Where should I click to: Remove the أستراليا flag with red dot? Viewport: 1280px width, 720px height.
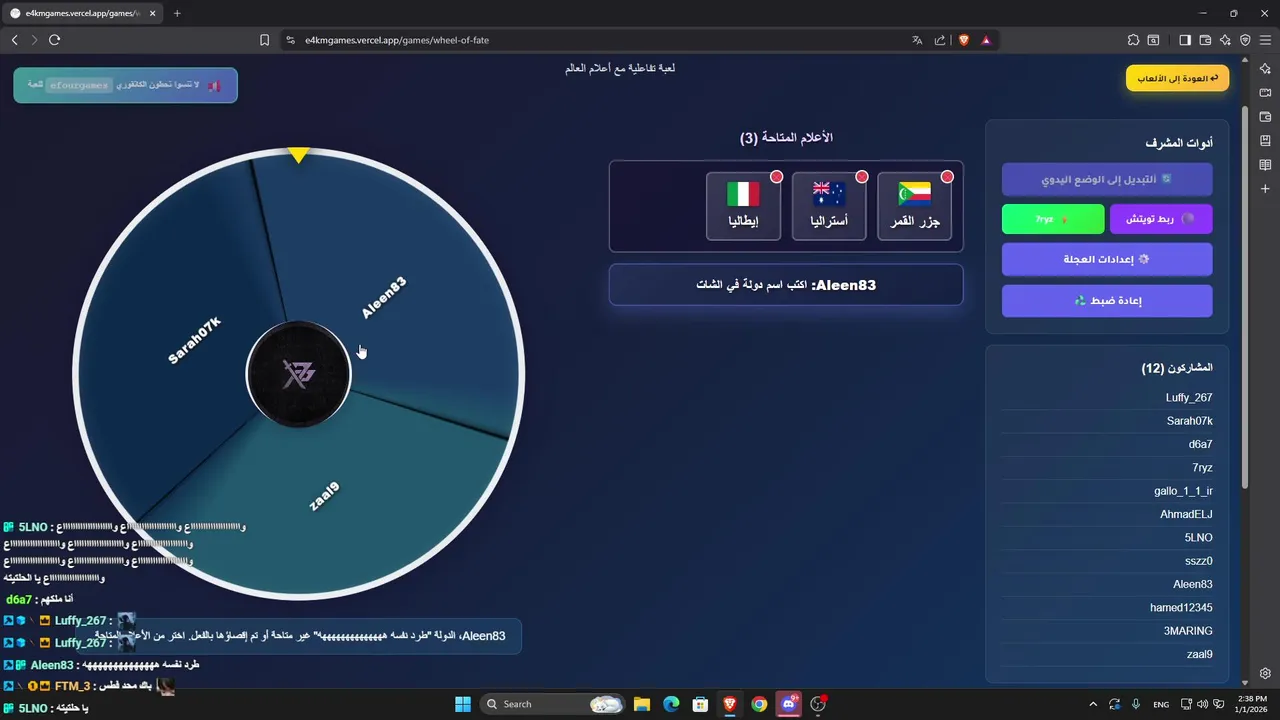(861, 177)
